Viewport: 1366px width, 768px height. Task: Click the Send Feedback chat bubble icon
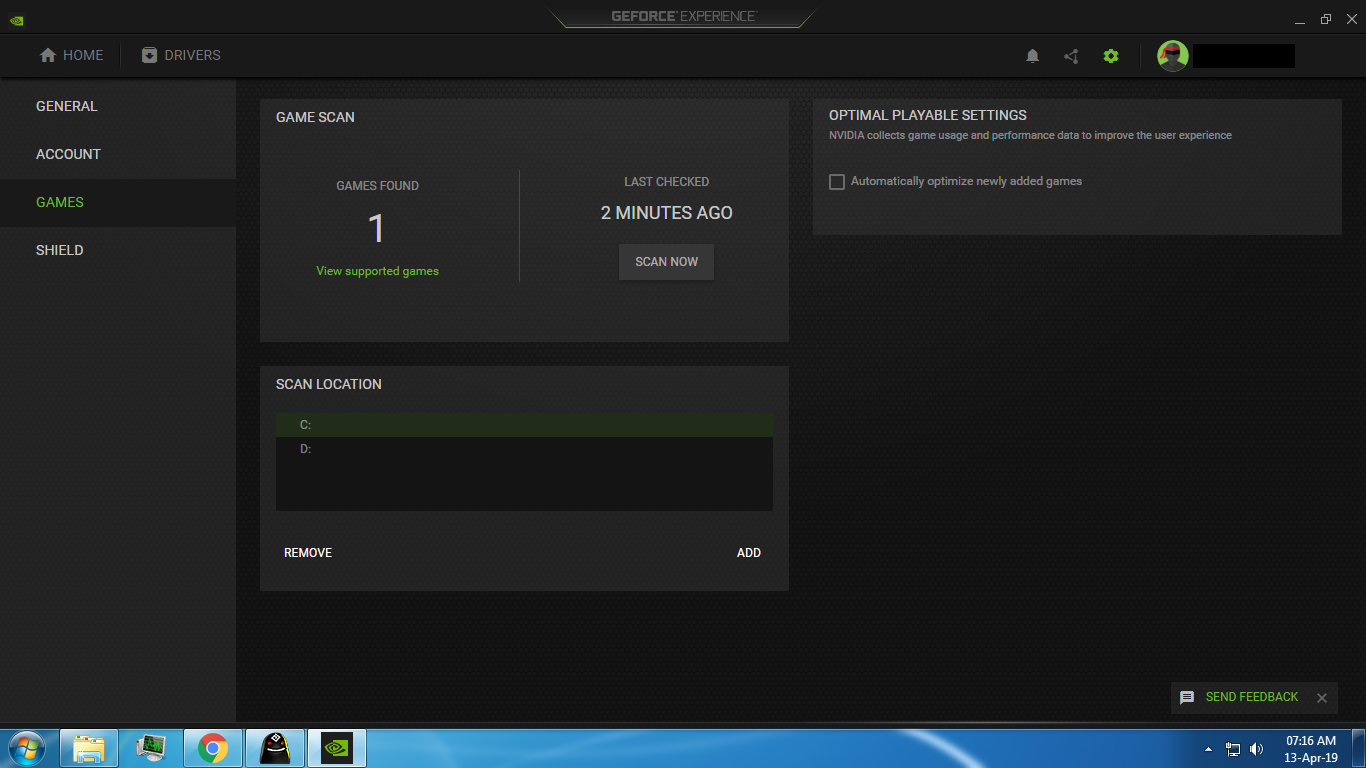[1187, 697]
